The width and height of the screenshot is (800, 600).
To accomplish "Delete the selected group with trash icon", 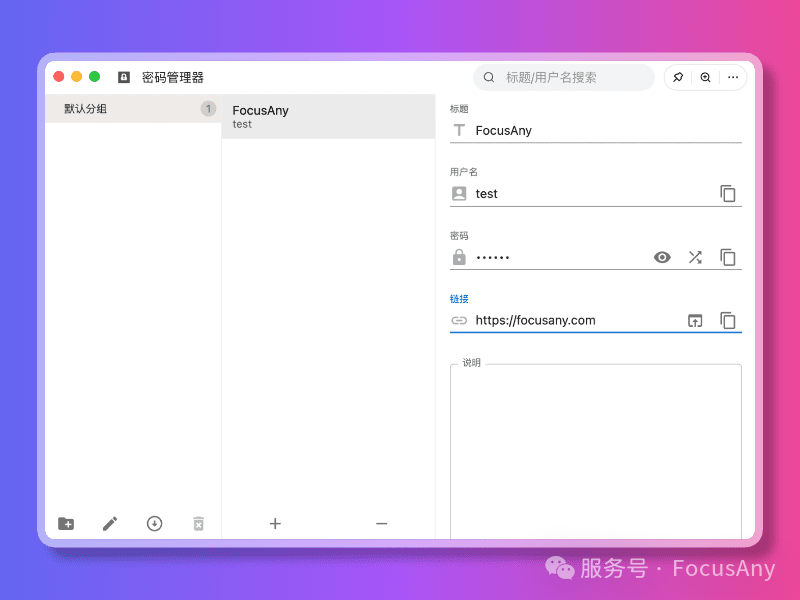I will pos(198,523).
